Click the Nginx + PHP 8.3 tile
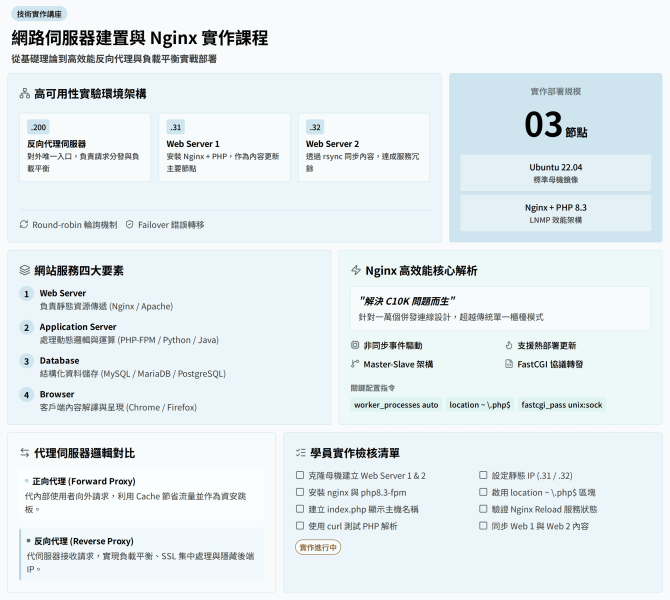 [x=555, y=213]
